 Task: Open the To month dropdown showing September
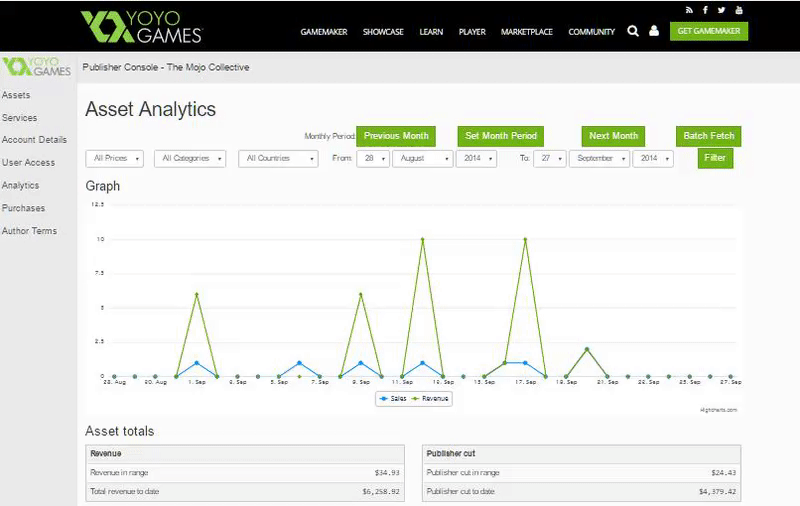[x=599, y=159]
